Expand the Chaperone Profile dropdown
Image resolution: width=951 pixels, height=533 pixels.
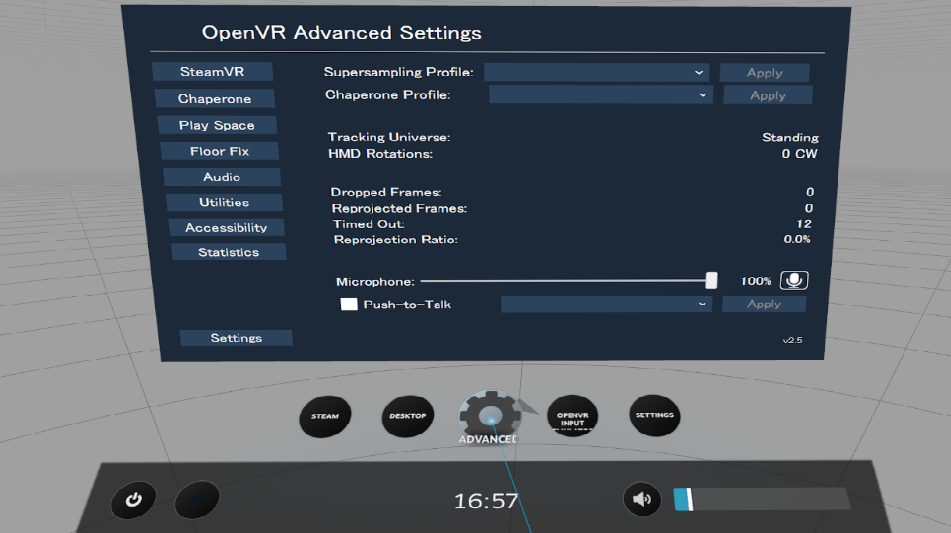(x=600, y=95)
